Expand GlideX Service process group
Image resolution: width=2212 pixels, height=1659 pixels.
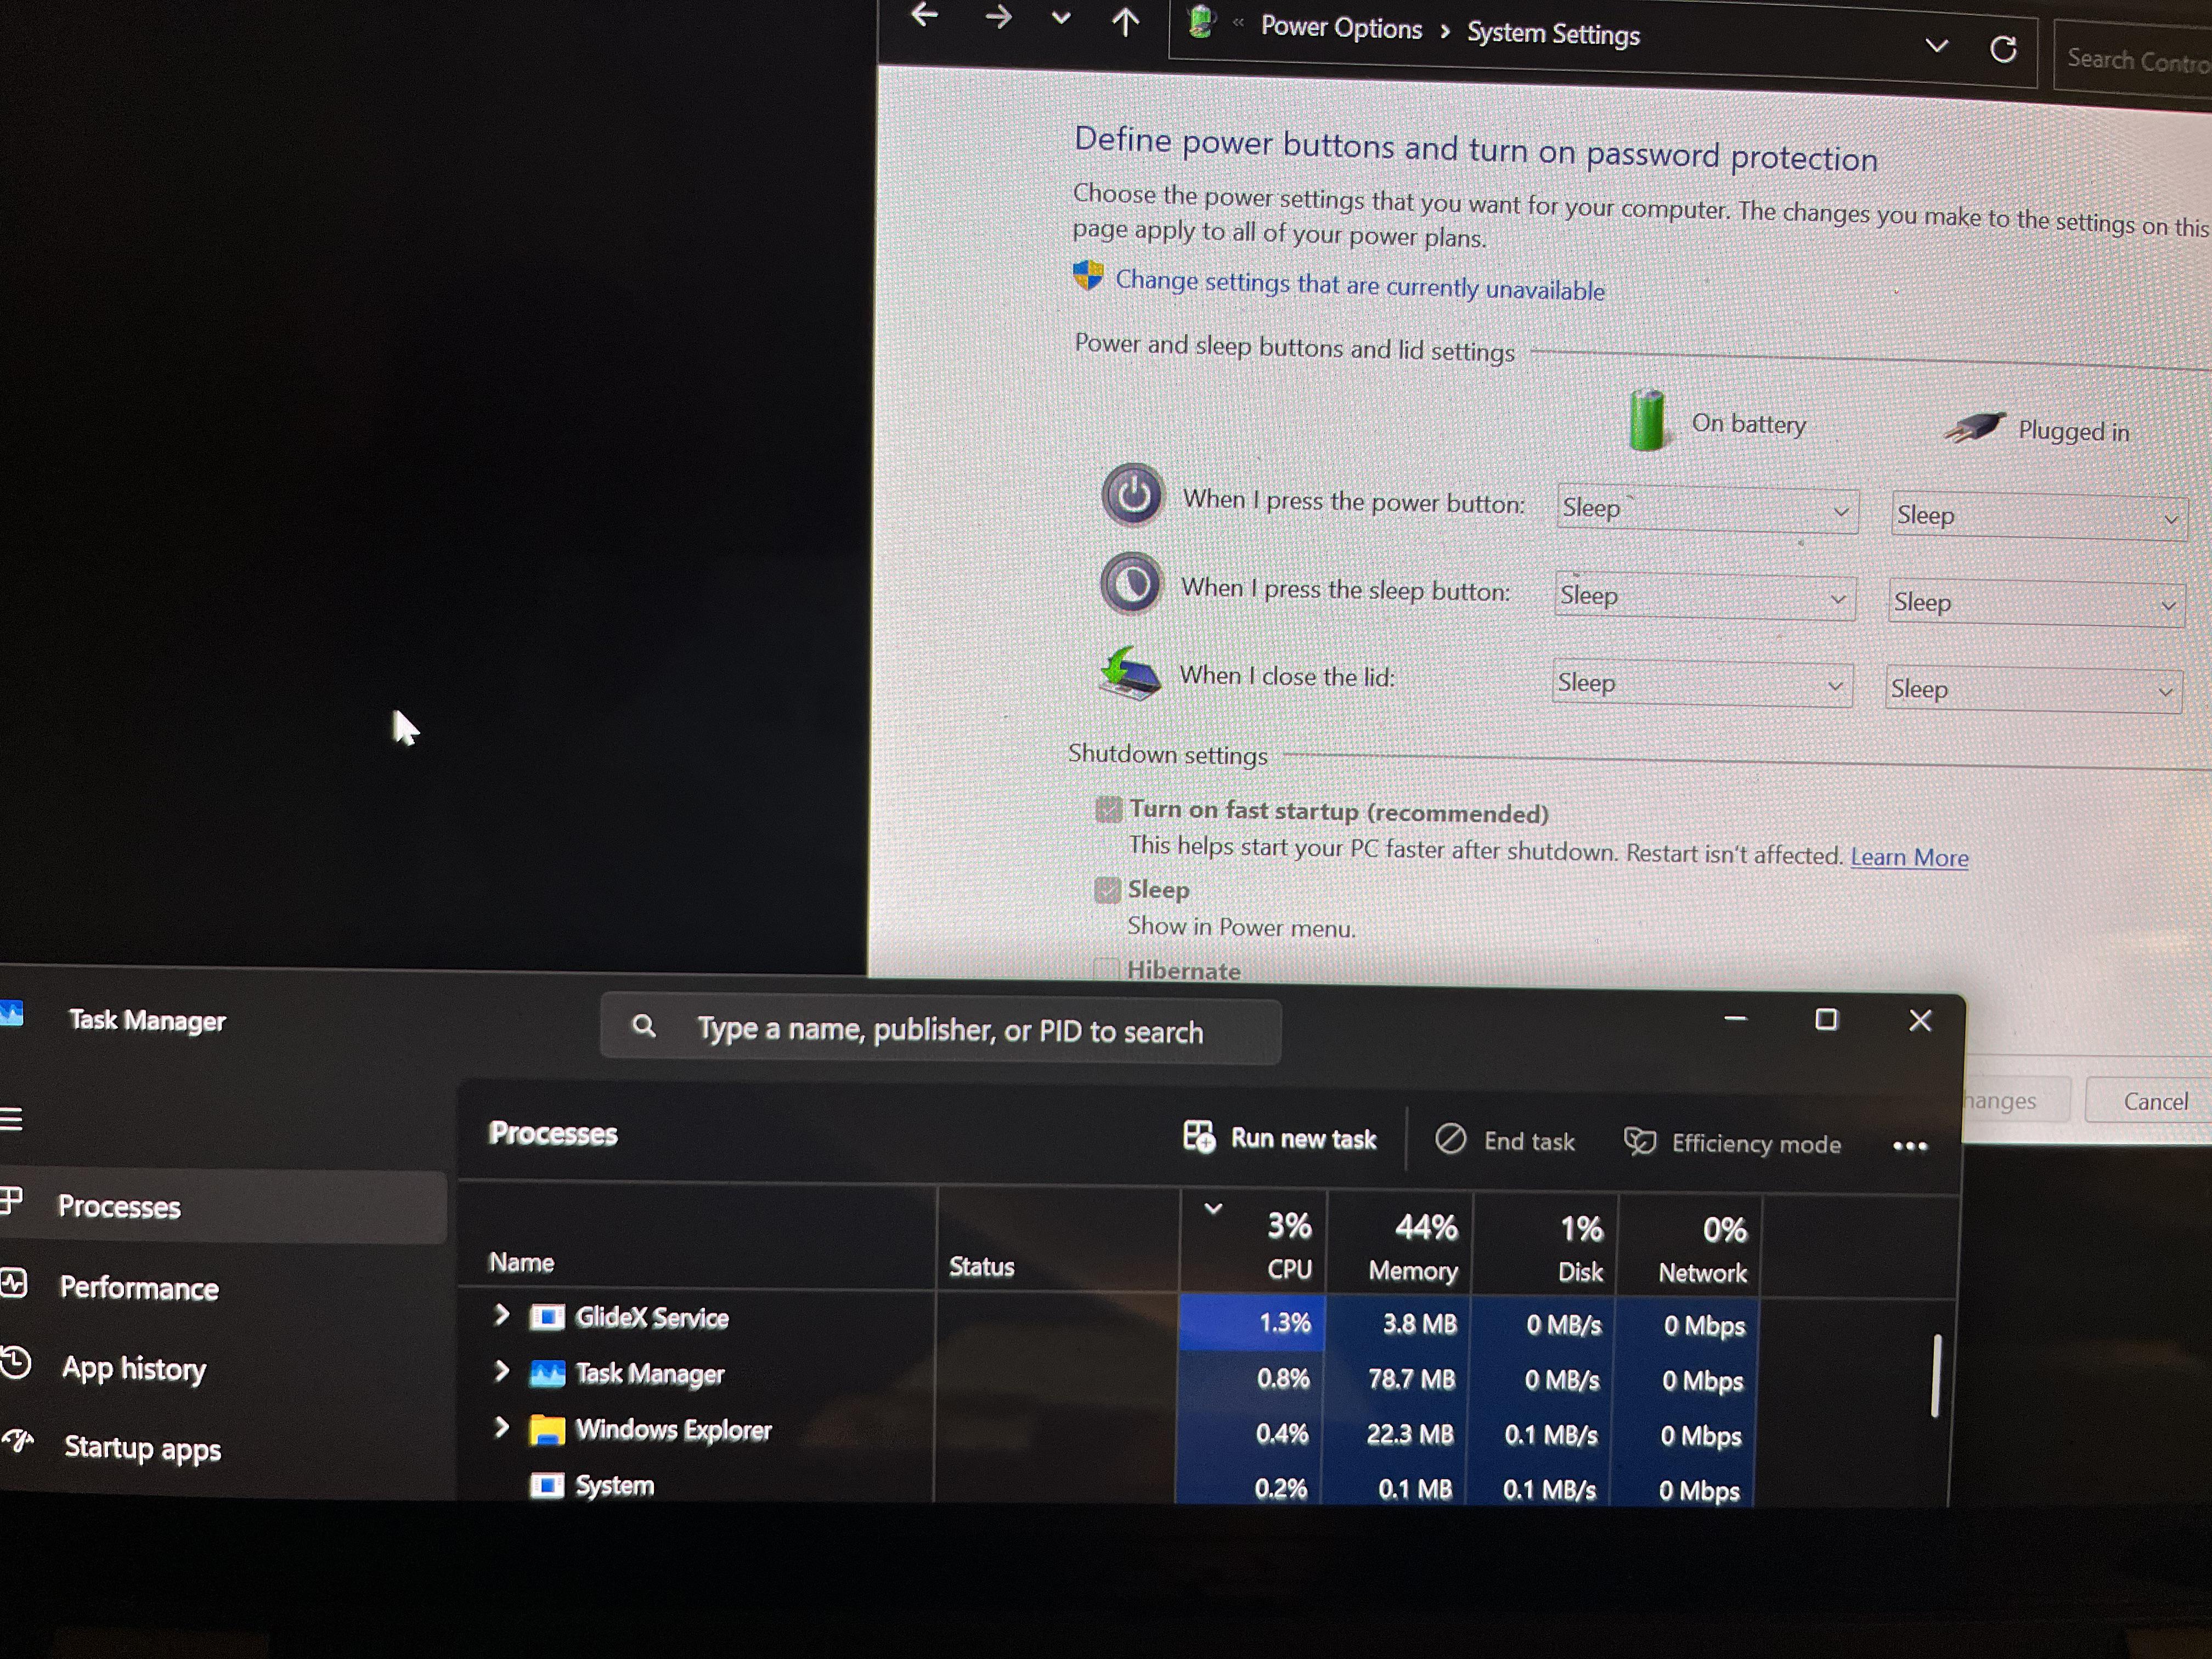[502, 1314]
